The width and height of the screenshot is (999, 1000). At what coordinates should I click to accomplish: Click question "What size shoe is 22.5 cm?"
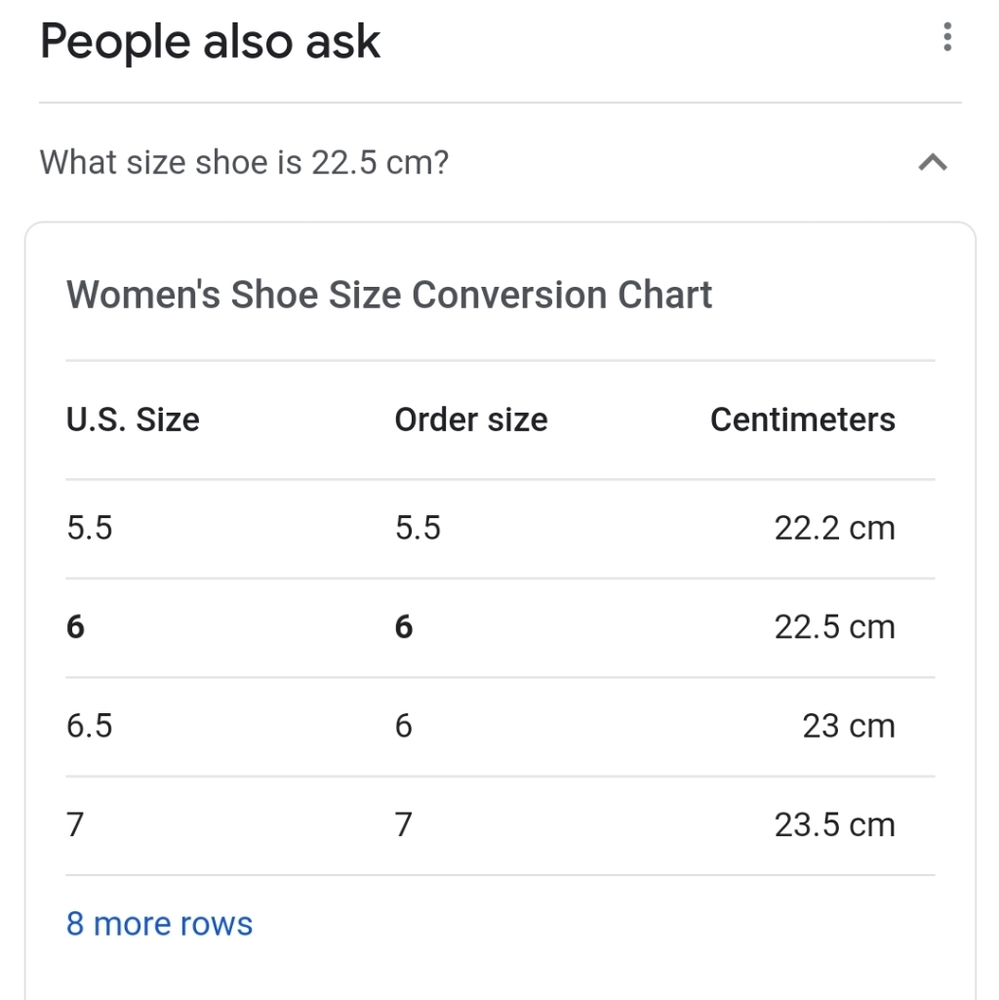[x=244, y=162]
